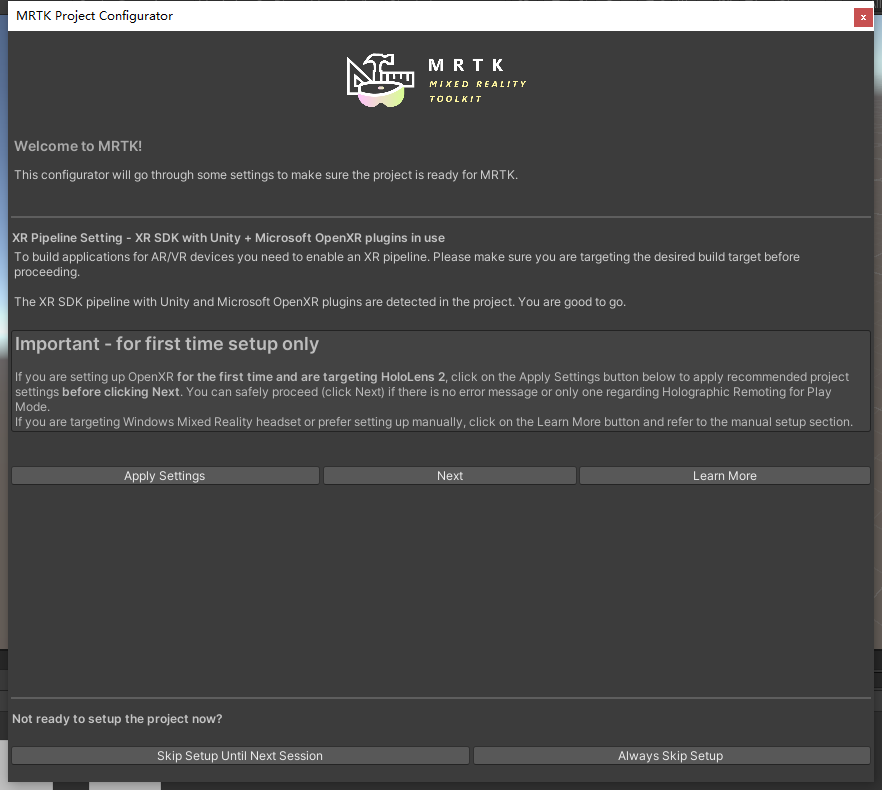This screenshot has width=882, height=790.
Task: Click the Apply Settings button
Action: [165, 475]
